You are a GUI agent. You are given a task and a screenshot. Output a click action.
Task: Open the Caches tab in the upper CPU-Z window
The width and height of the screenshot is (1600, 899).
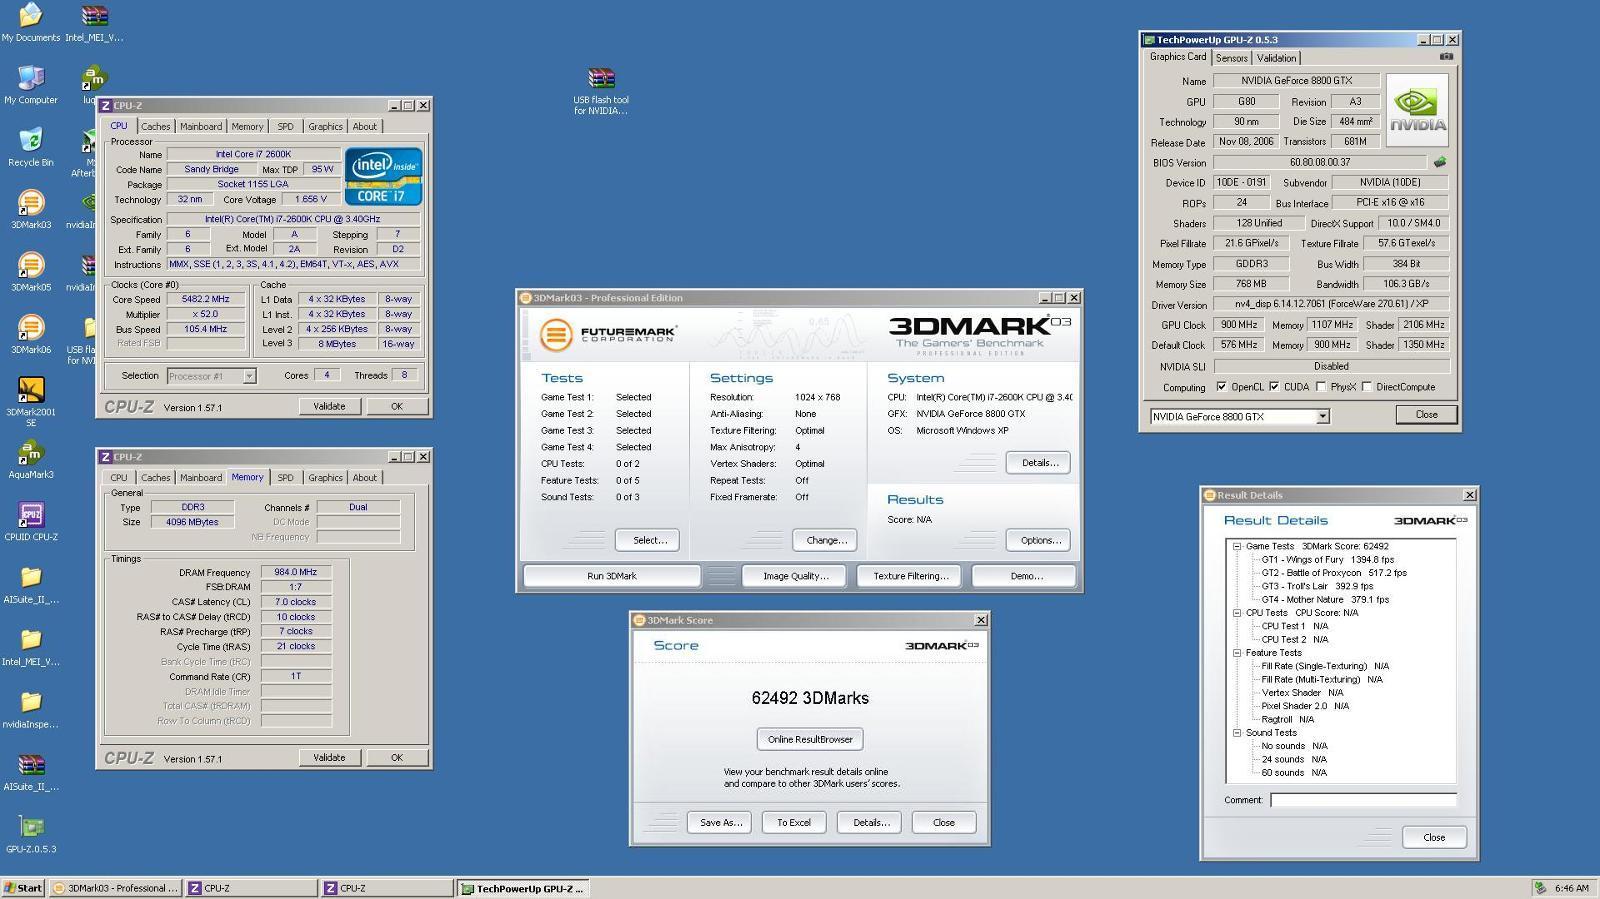coord(155,127)
